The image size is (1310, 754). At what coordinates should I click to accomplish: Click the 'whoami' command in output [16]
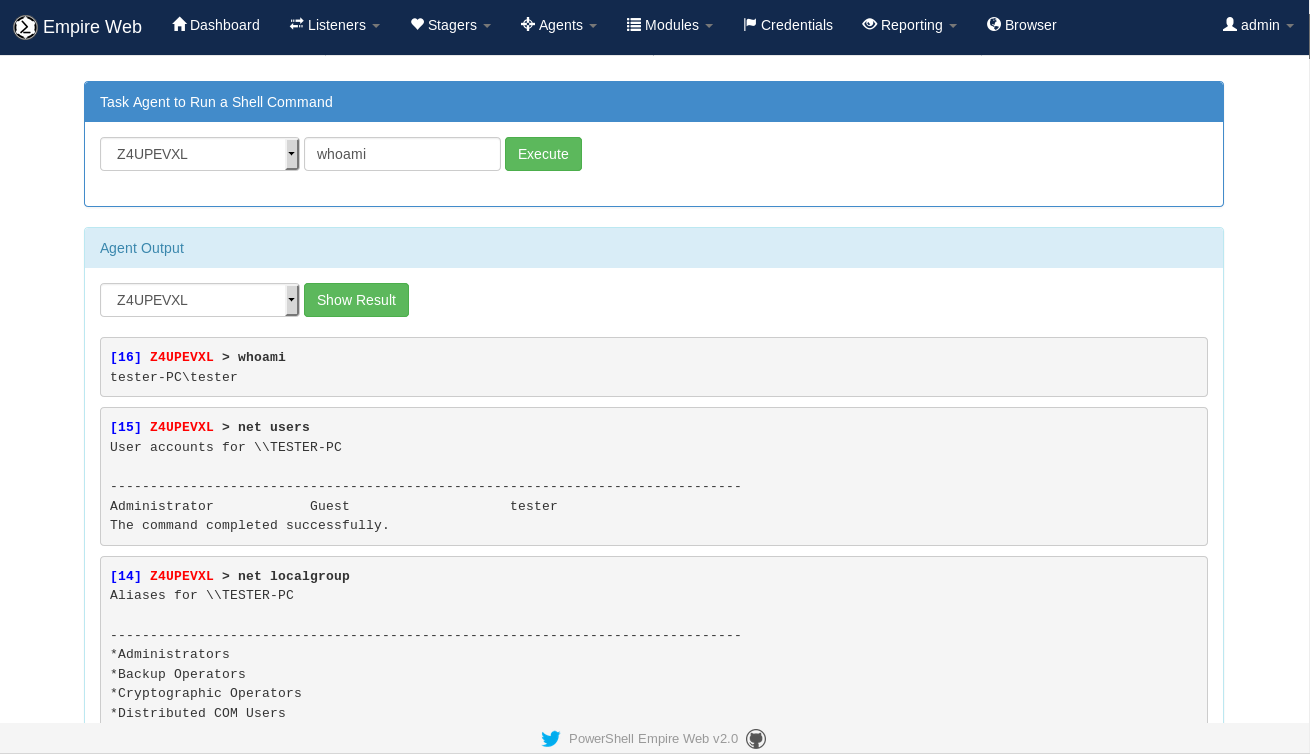(x=262, y=357)
